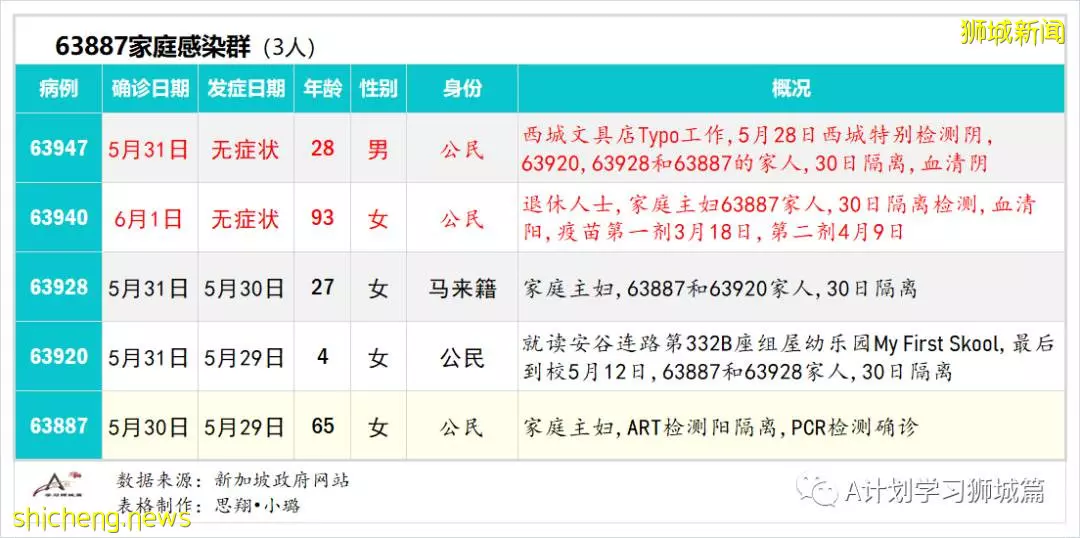Click "公民" in row 63940
The width and height of the screenshot is (1080, 538).
pos(462,219)
